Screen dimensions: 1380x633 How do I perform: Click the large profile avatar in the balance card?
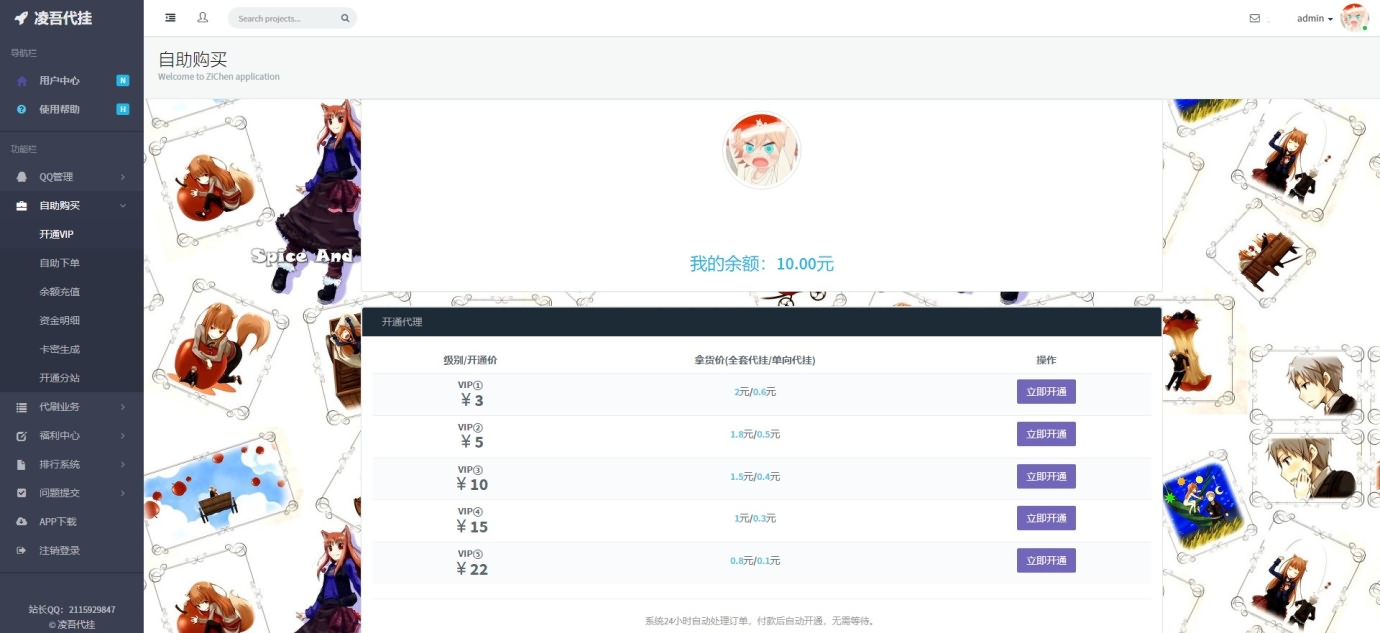point(762,150)
